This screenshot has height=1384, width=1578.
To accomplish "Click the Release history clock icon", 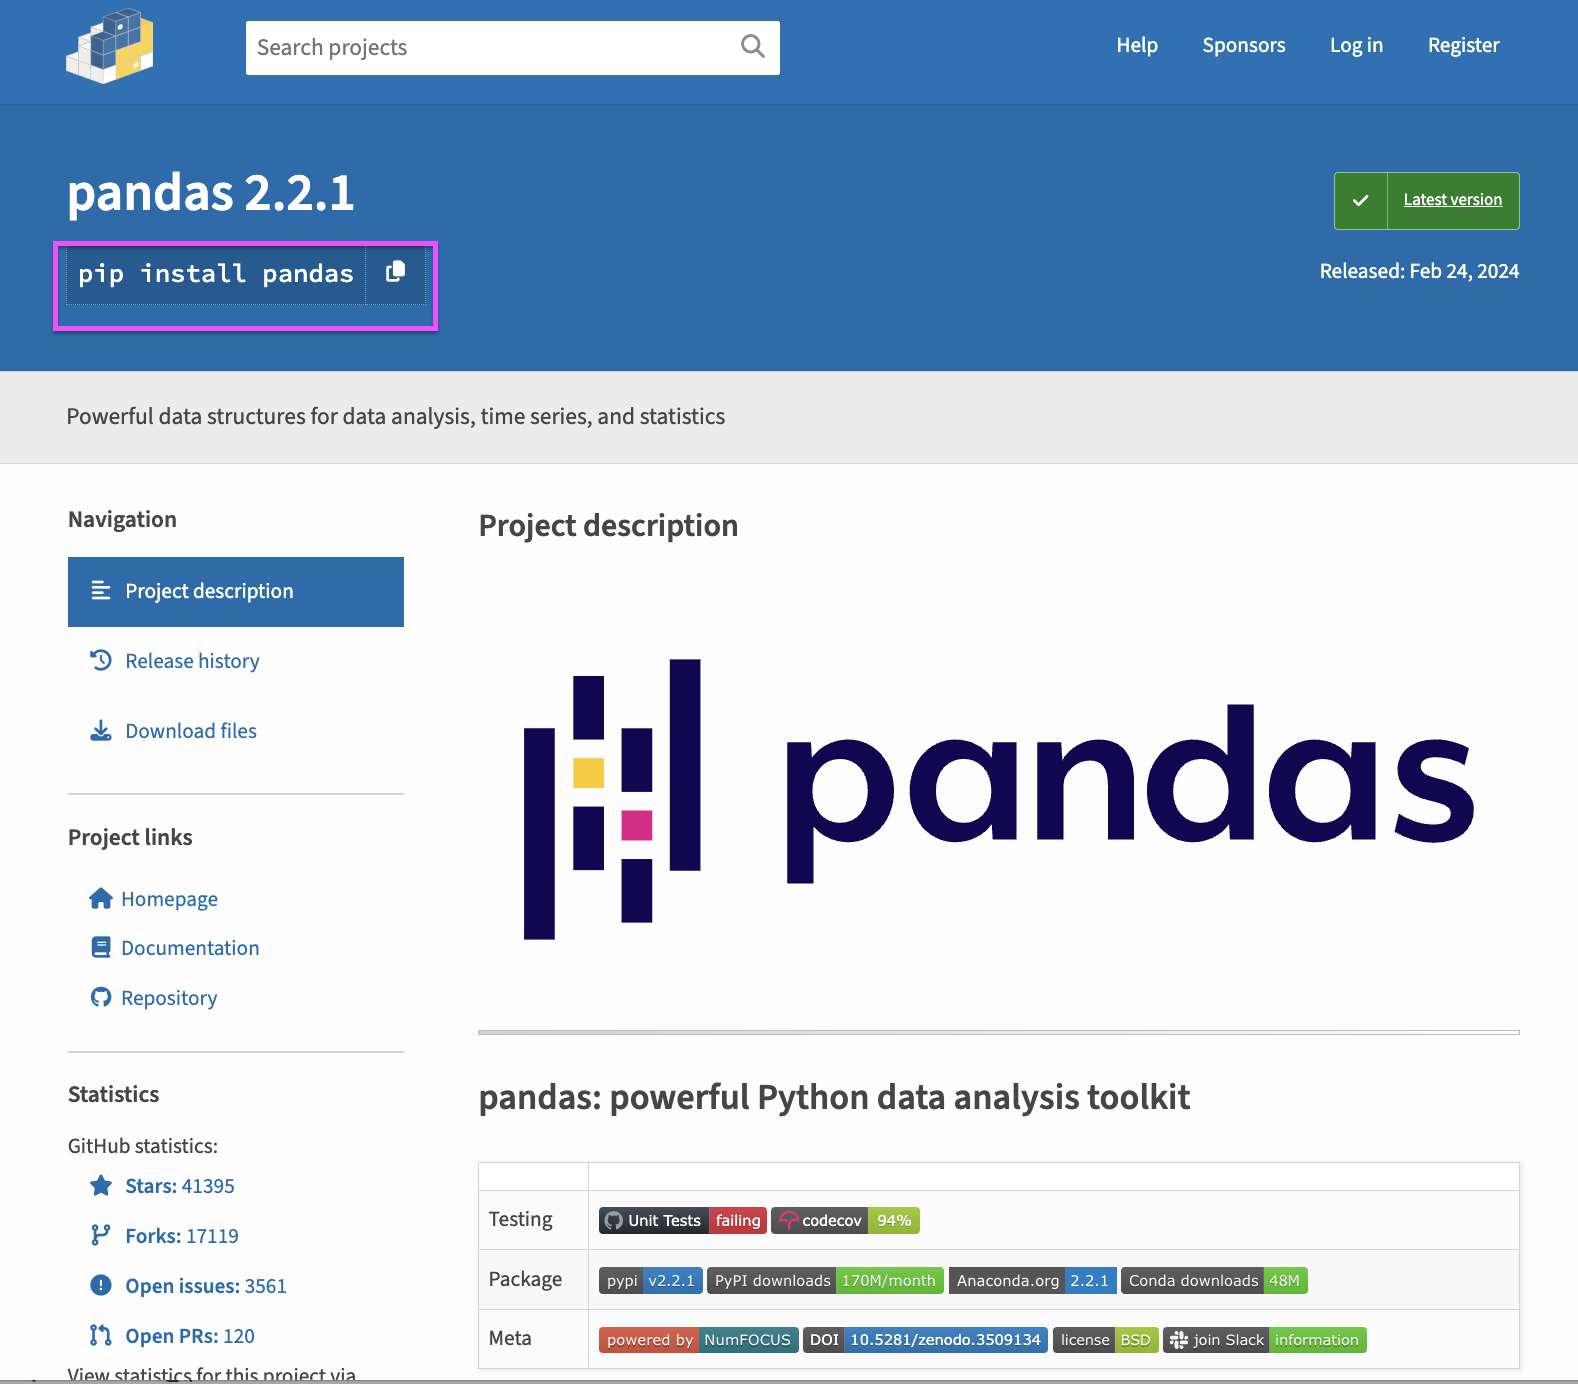I will (101, 660).
